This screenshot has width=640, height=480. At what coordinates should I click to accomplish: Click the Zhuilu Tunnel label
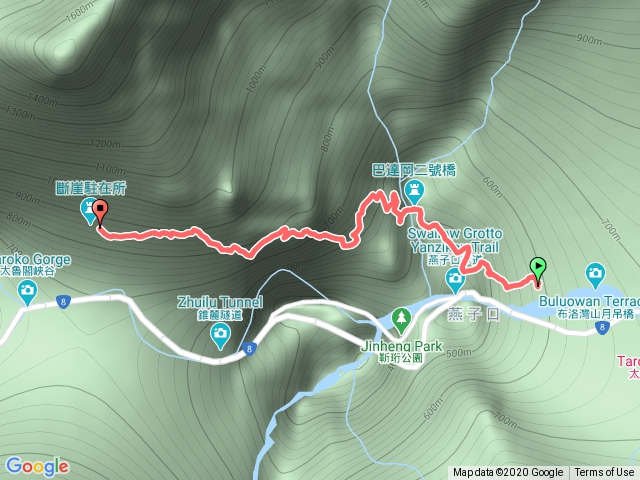[220, 303]
